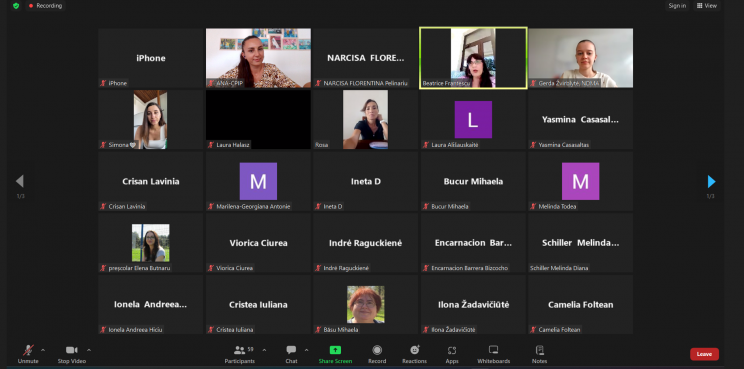
Task: Select the Camelia Foltean tile
Action: point(580,304)
